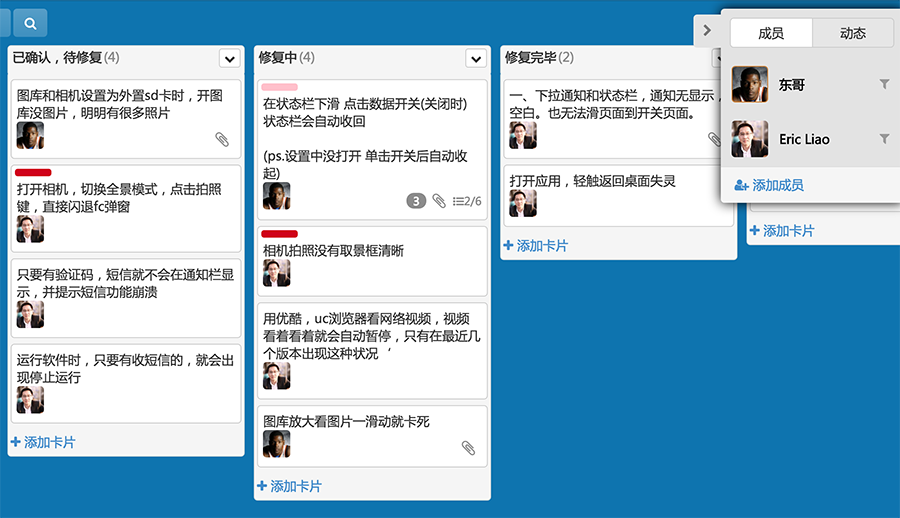Click avatar on 下拉通知和状态栏 card
Screen dimensions: 900x518
[x=523, y=136]
